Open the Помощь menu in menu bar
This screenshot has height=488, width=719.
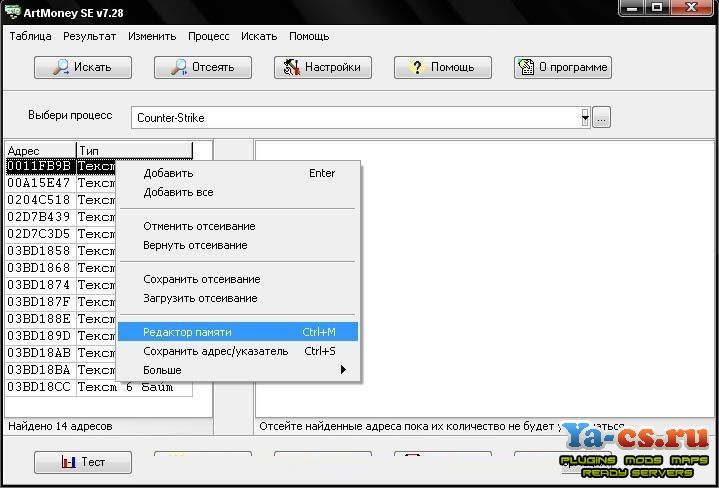309,36
